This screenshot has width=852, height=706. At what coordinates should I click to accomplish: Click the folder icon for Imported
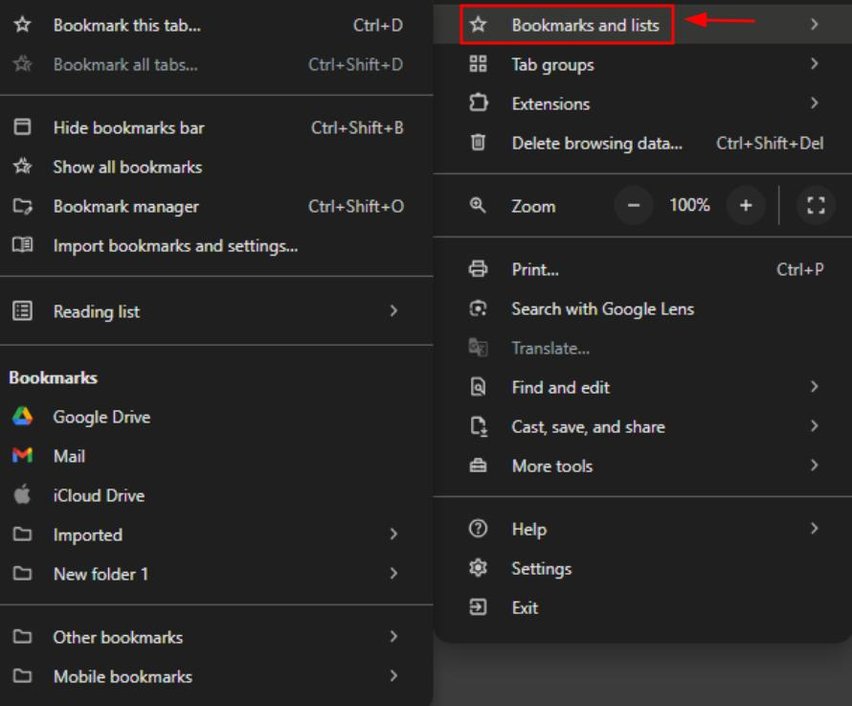coord(22,534)
